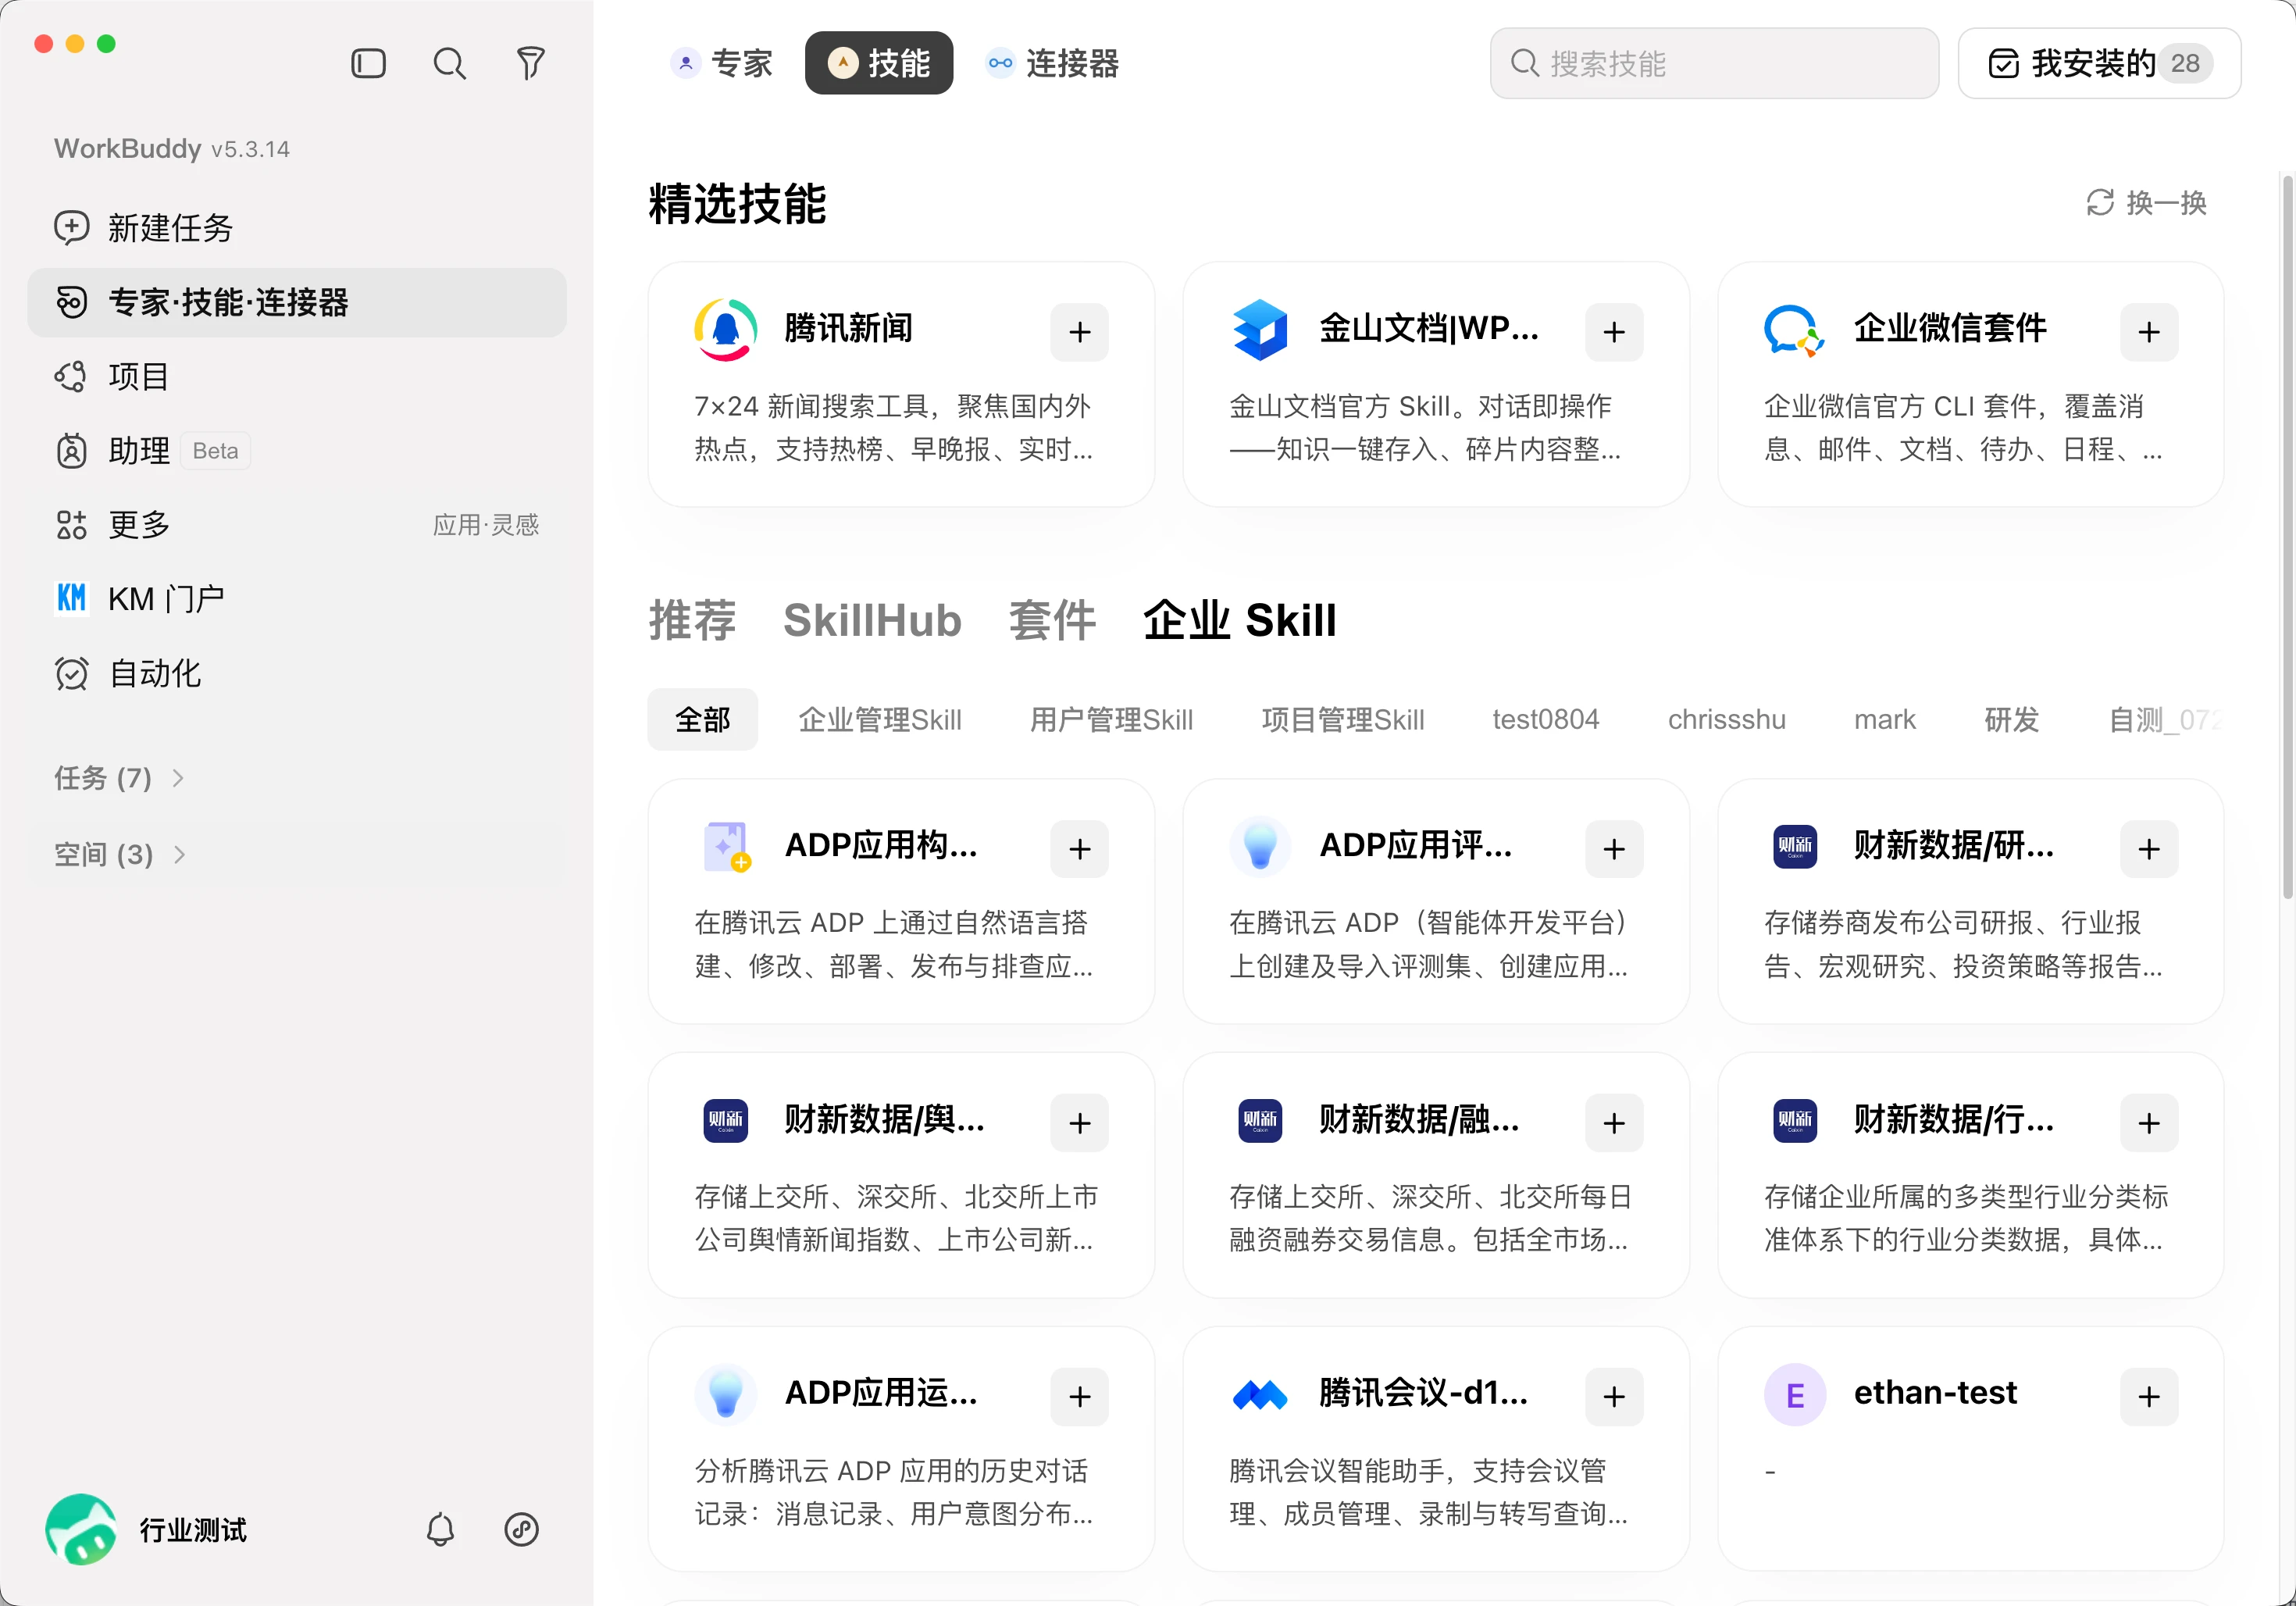Click 换一换 to refresh featured skills
2296x1606 pixels.
[2146, 203]
